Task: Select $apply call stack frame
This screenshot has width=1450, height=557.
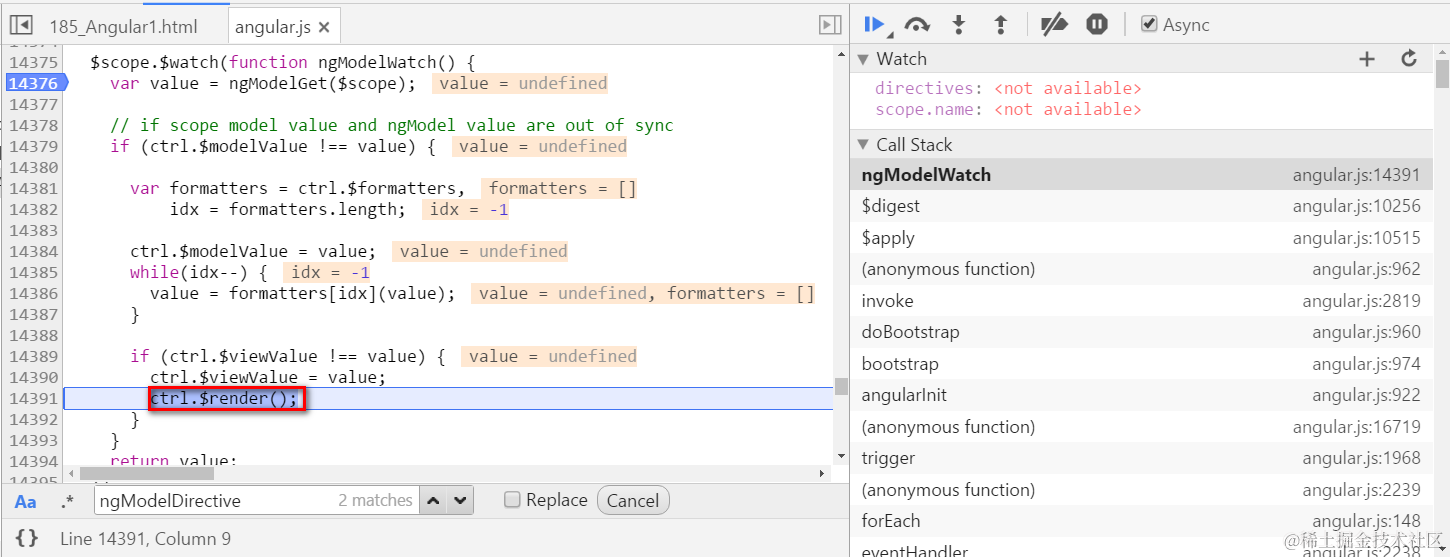Action: [1141, 238]
